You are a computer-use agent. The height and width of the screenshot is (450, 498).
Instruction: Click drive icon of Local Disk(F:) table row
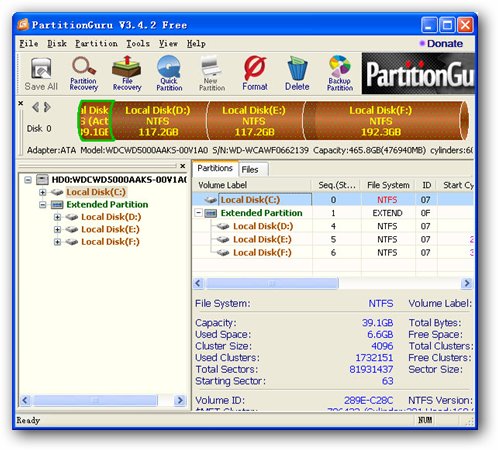tap(223, 253)
